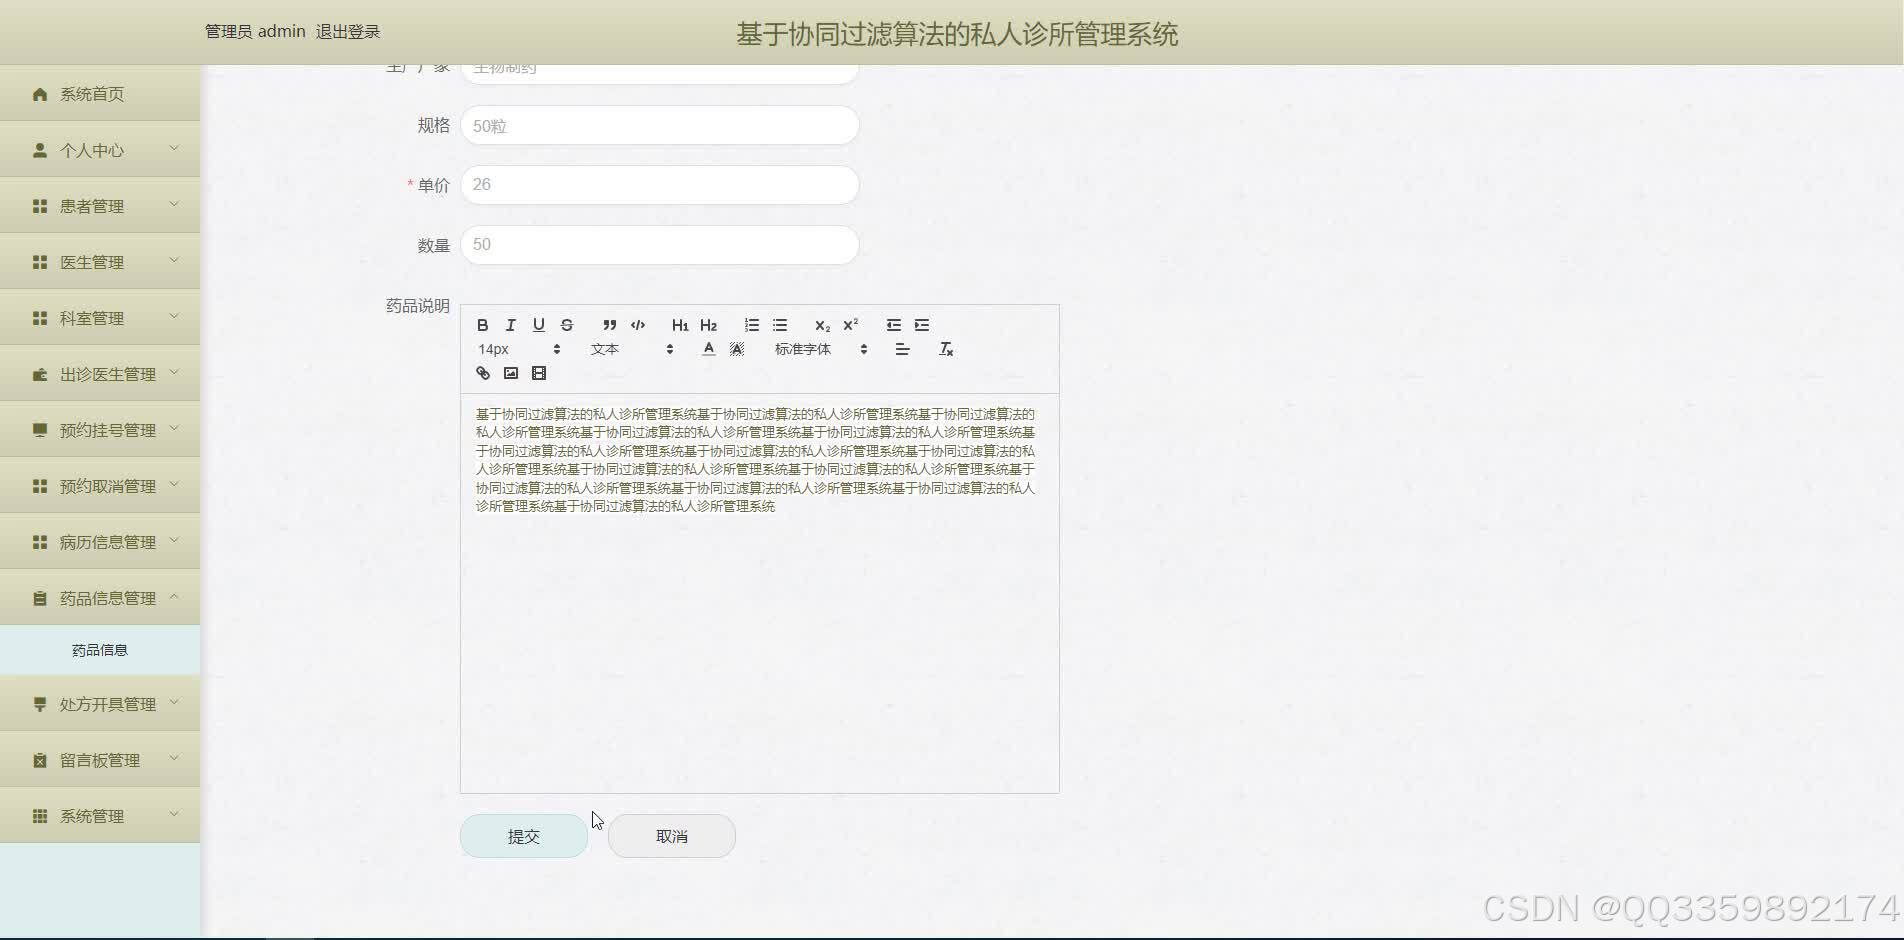
Task: Open text color picker
Action: point(709,349)
